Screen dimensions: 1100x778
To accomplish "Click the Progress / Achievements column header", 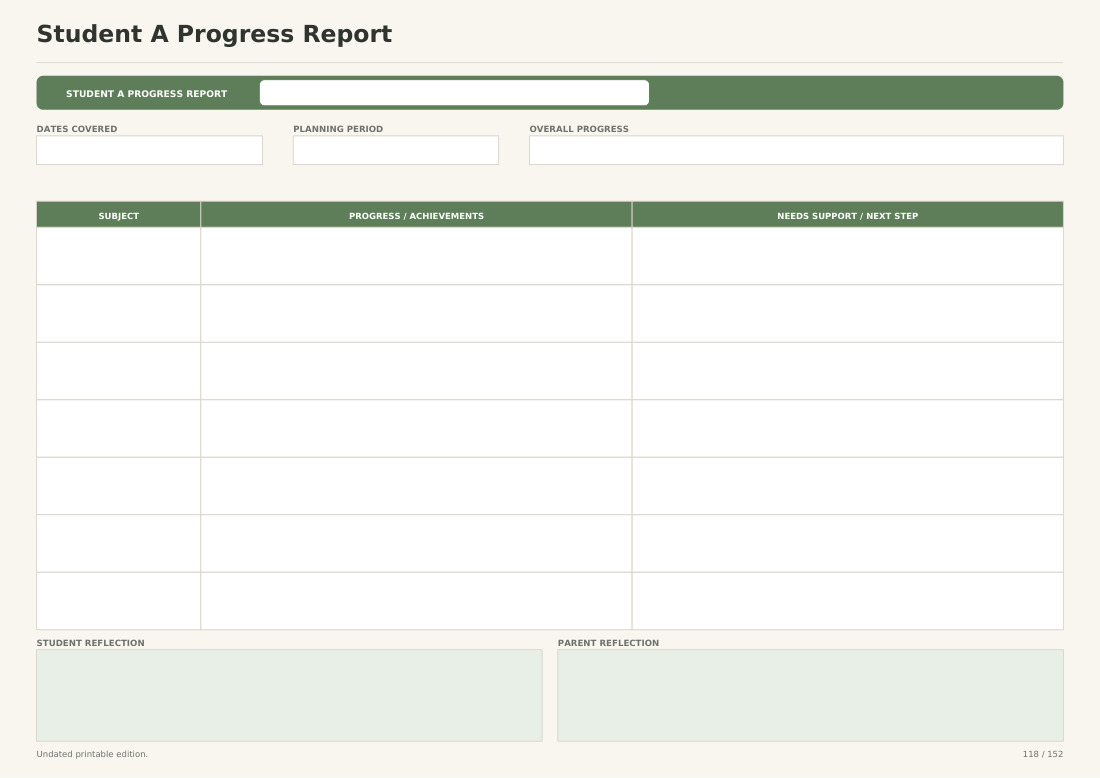I will click(x=416, y=215).
